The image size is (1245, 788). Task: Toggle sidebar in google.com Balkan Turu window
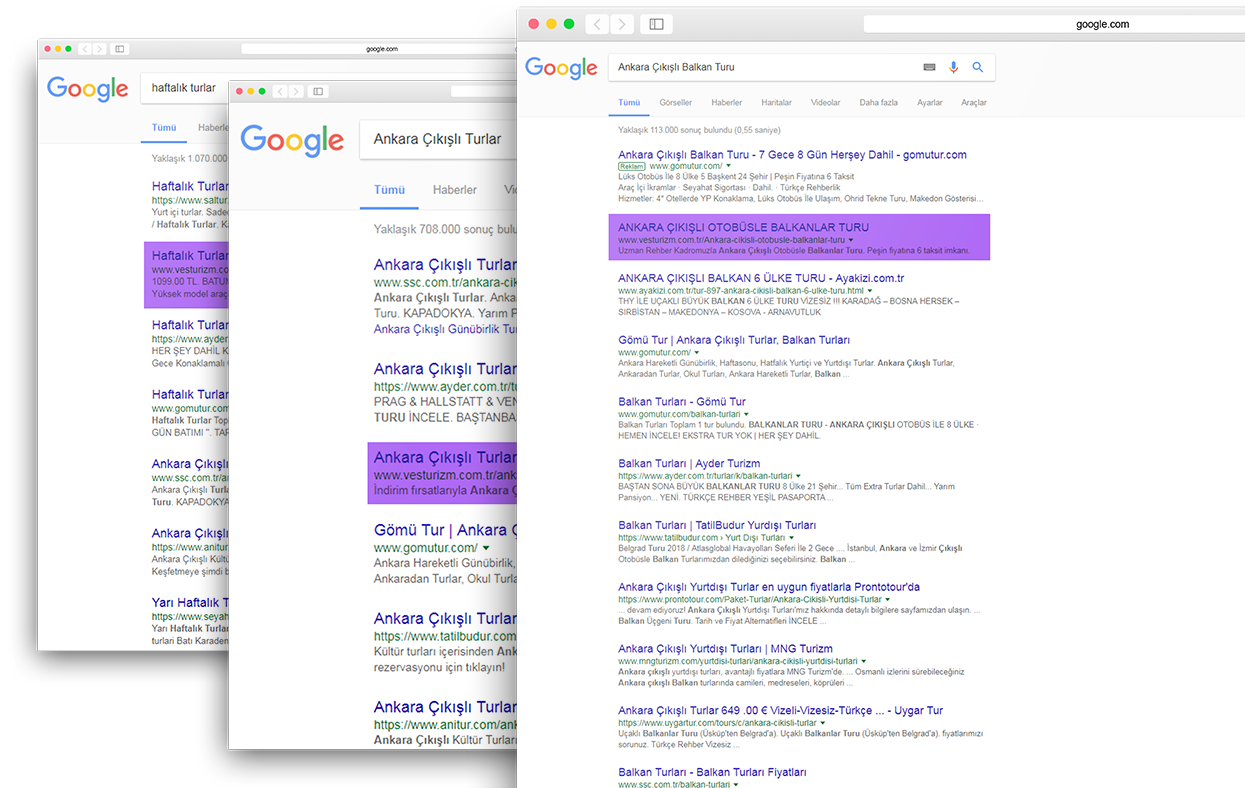656,24
